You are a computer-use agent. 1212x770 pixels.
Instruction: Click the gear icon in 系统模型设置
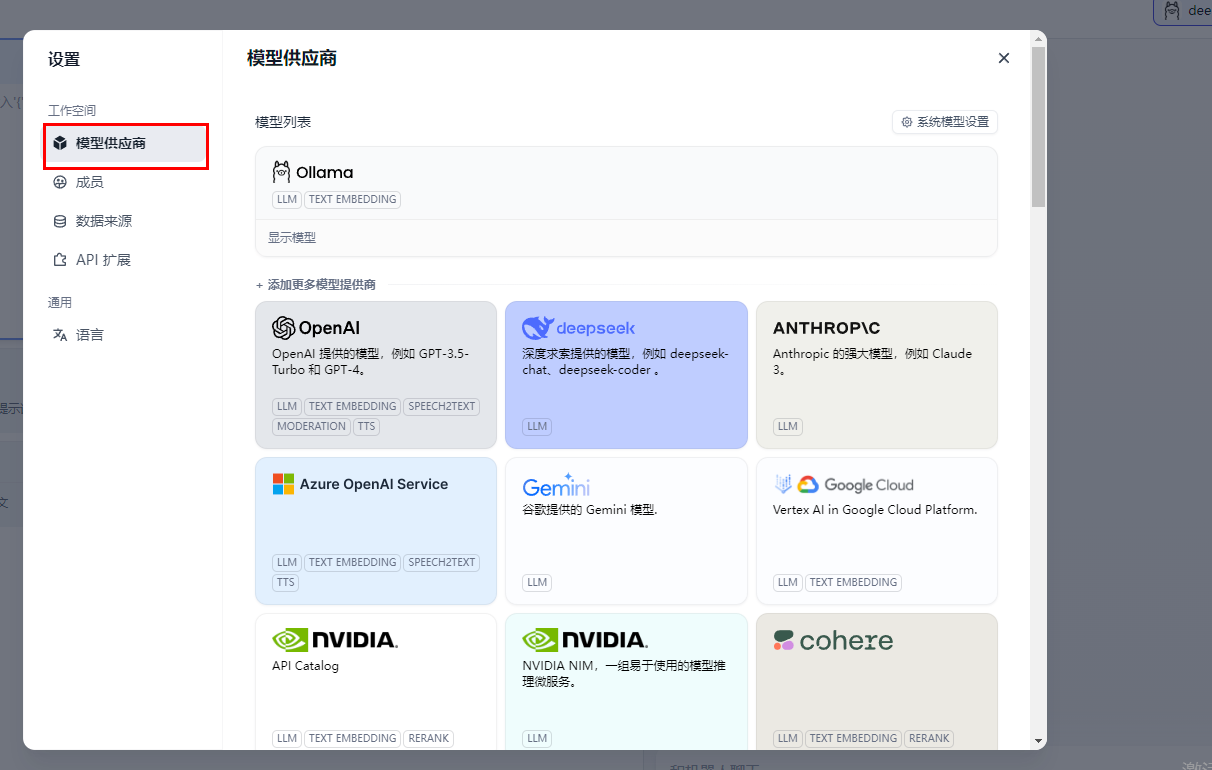pos(907,122)
